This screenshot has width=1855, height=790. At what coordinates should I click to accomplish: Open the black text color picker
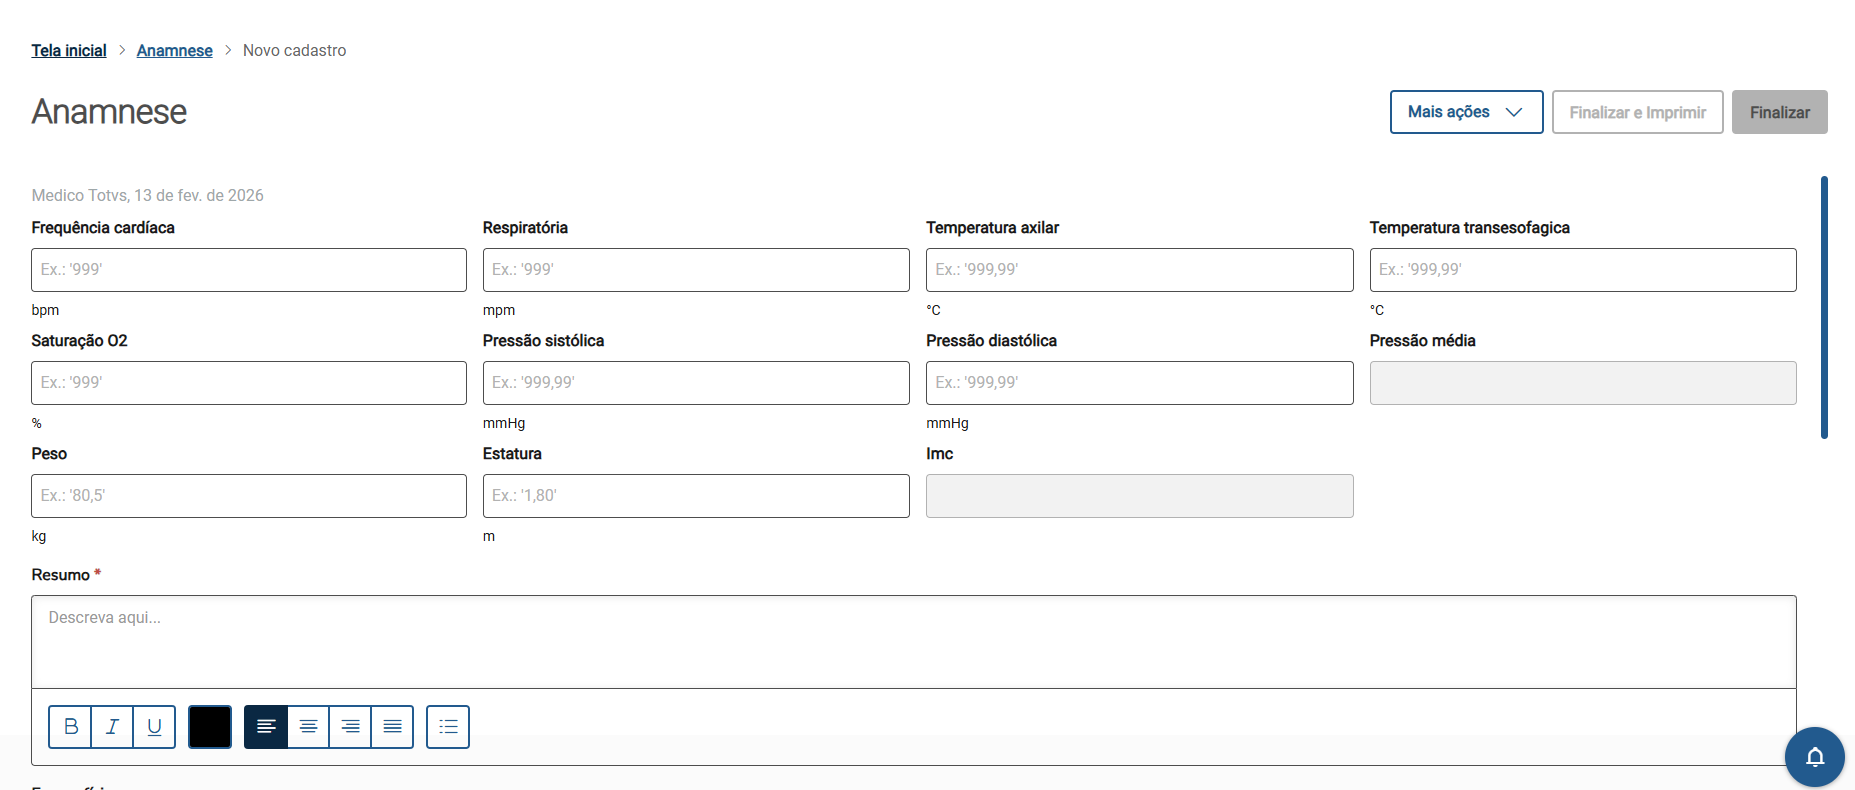click(x=210, y=727)
